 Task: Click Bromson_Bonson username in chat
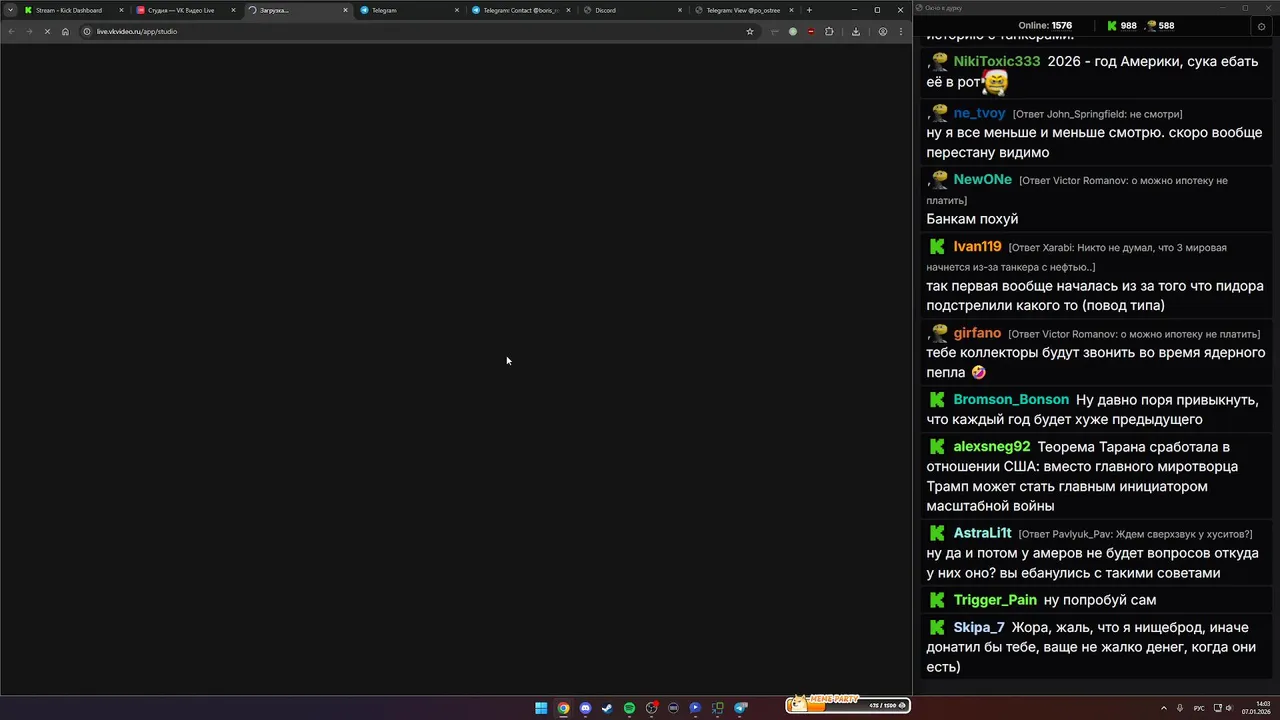[x=1011, y=399]
